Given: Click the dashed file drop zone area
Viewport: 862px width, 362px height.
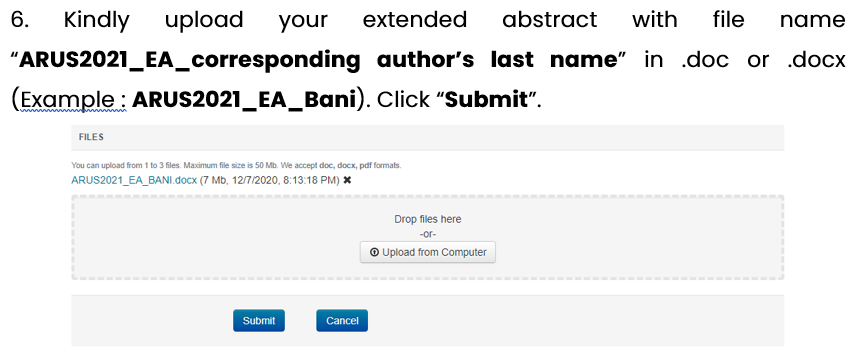Looking at the screenshot, I should 428,237.
